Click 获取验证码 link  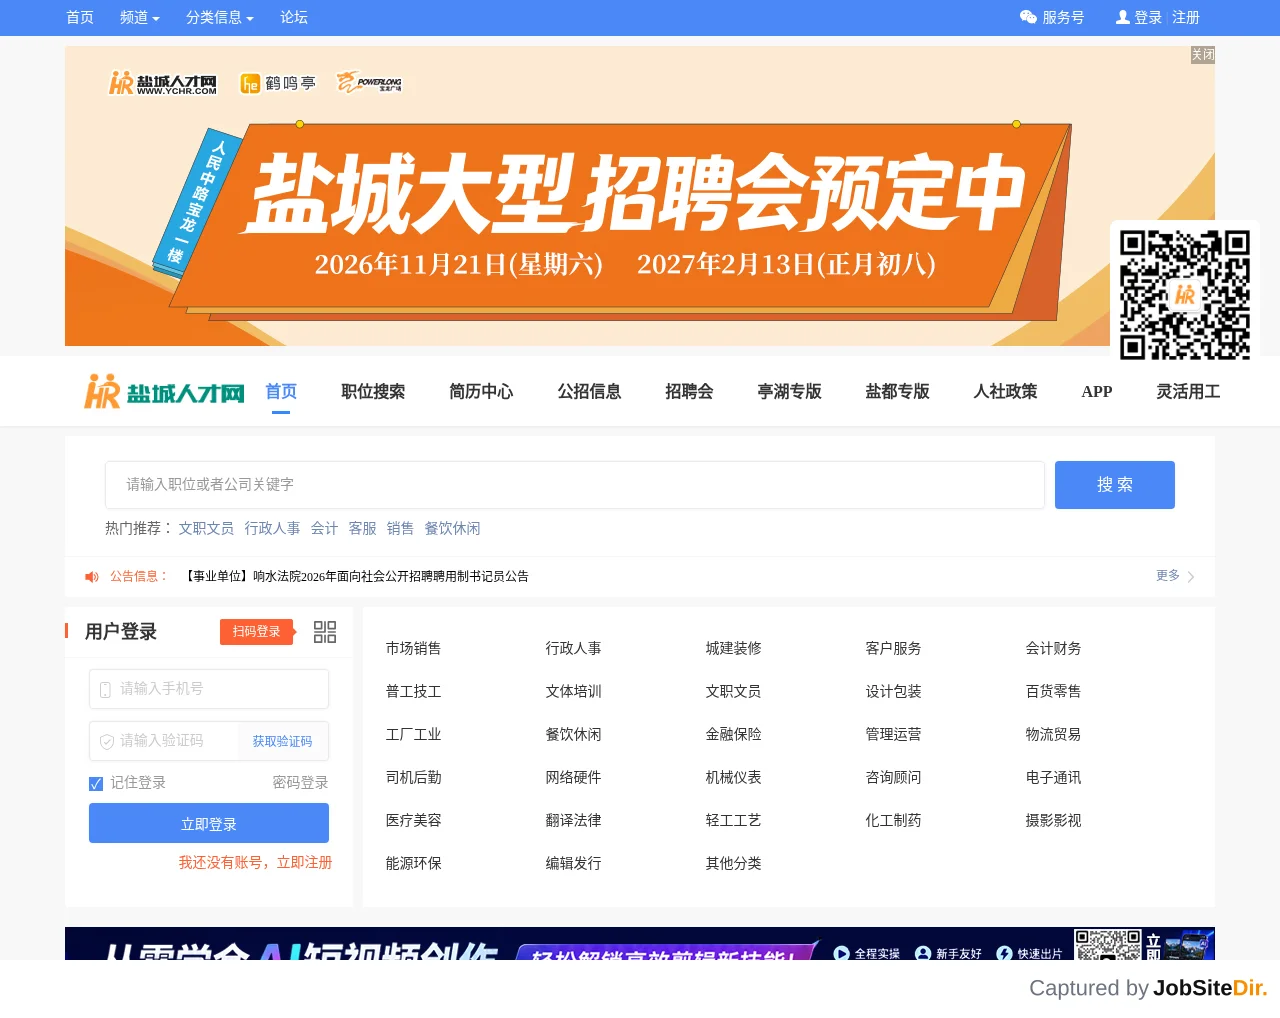tap(282, 741)
